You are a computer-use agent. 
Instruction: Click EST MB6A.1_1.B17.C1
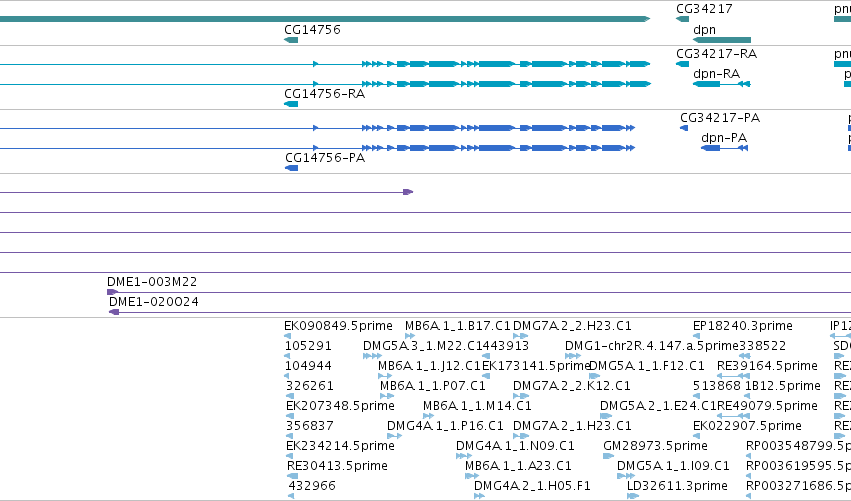458,326
